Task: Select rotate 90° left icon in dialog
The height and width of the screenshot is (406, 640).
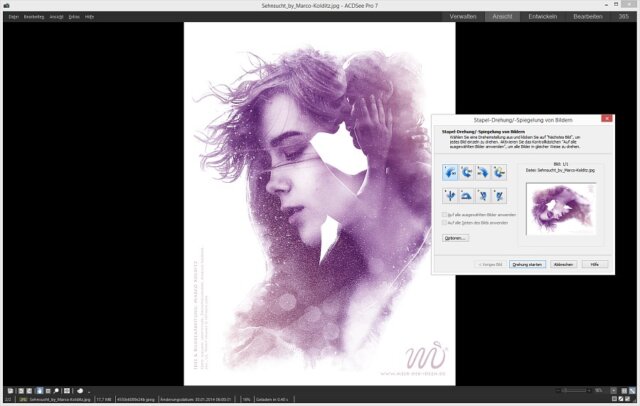Action: (450, 172)
